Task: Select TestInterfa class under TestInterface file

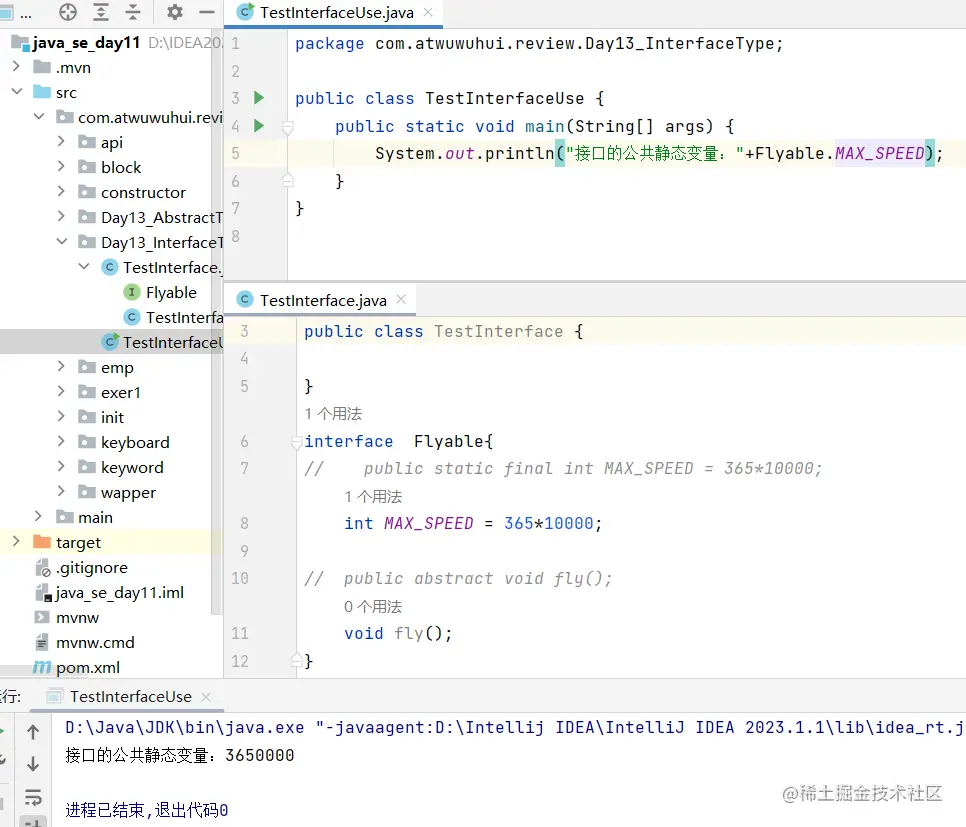Action: tap(174, 317)
